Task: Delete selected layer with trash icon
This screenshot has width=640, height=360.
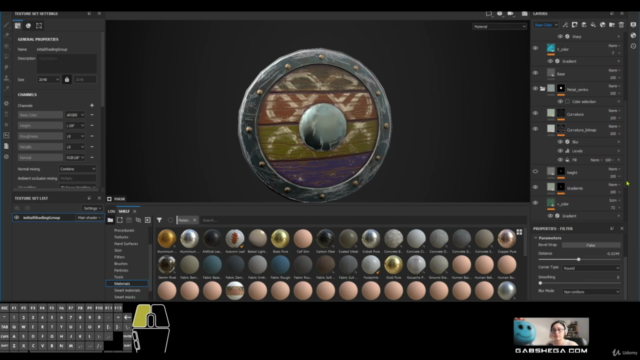Action: [x=621, y=25]
